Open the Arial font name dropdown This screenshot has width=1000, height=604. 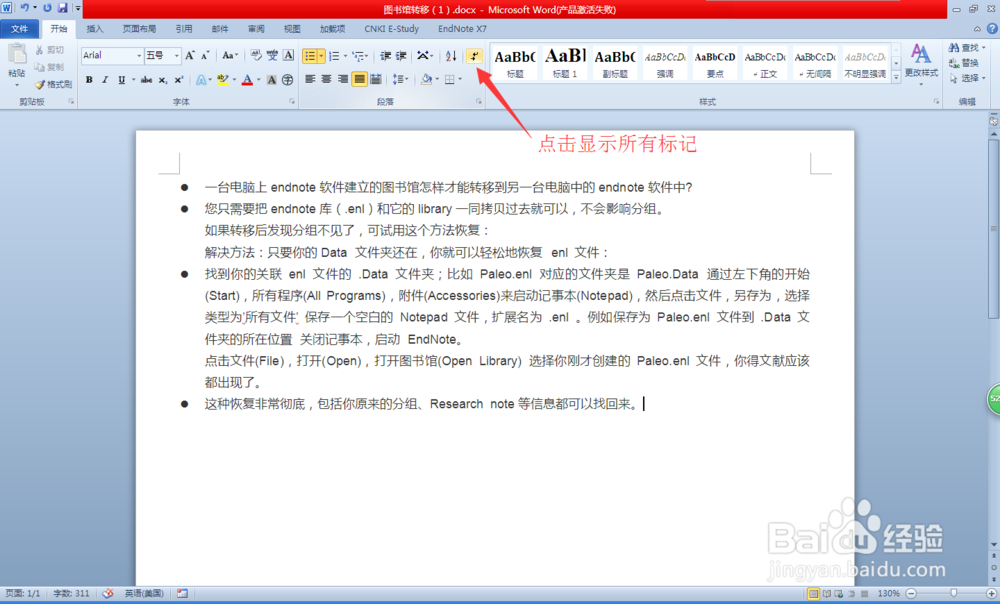click(139, 56)
